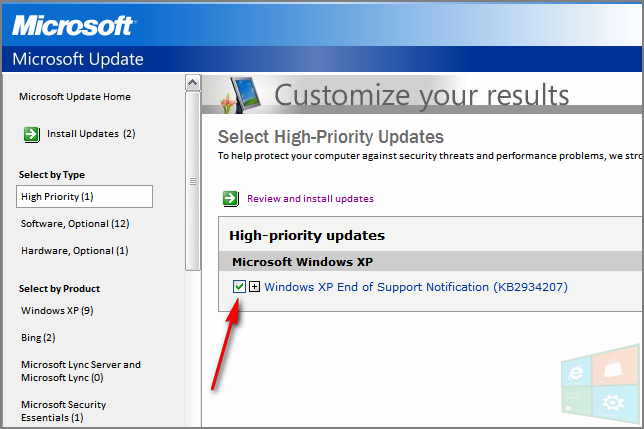This screenshot has height=429, width=644.
Task: Select High Priority (1) updates
Action: pyautogui.click(x=58, y=196)
